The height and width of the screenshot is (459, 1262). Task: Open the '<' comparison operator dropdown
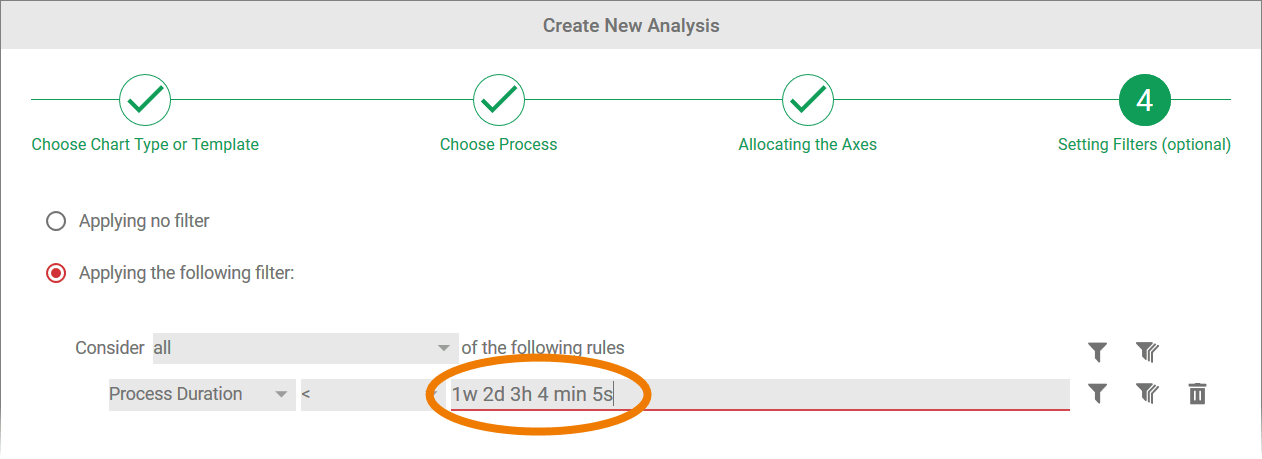tap(365, 394)
